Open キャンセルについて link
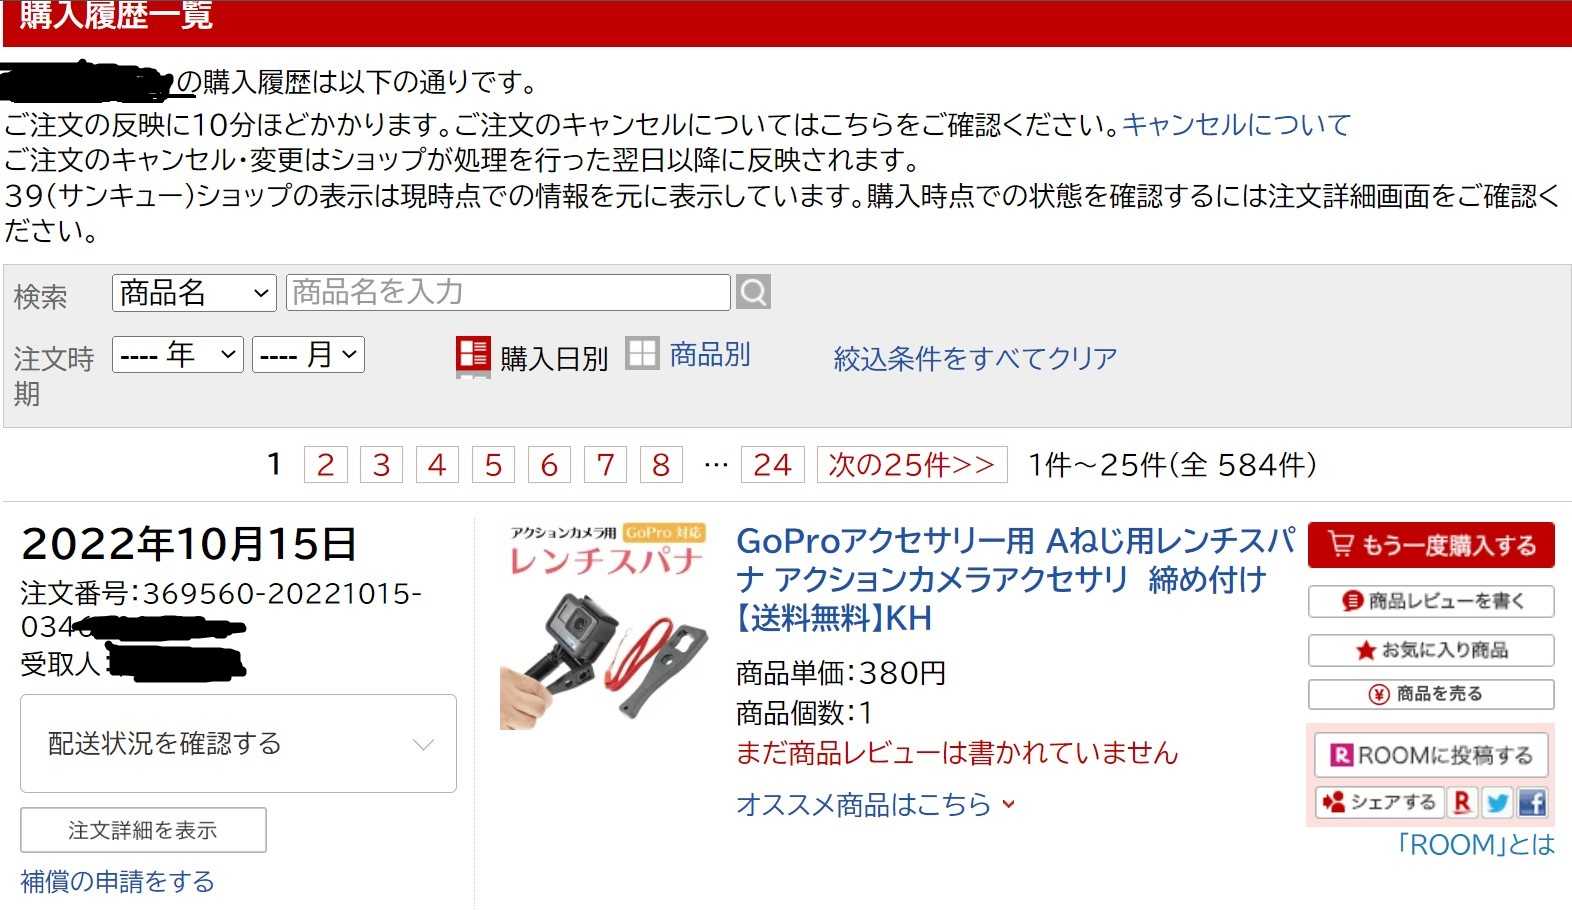Viewport: 1572px width, 910px height. tap(1236, 125)
